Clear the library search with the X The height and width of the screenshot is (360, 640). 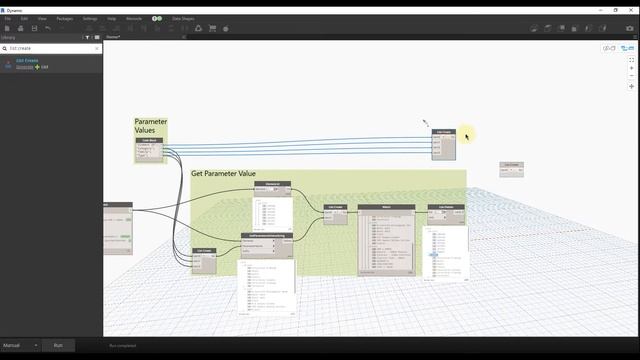(97, 48)
